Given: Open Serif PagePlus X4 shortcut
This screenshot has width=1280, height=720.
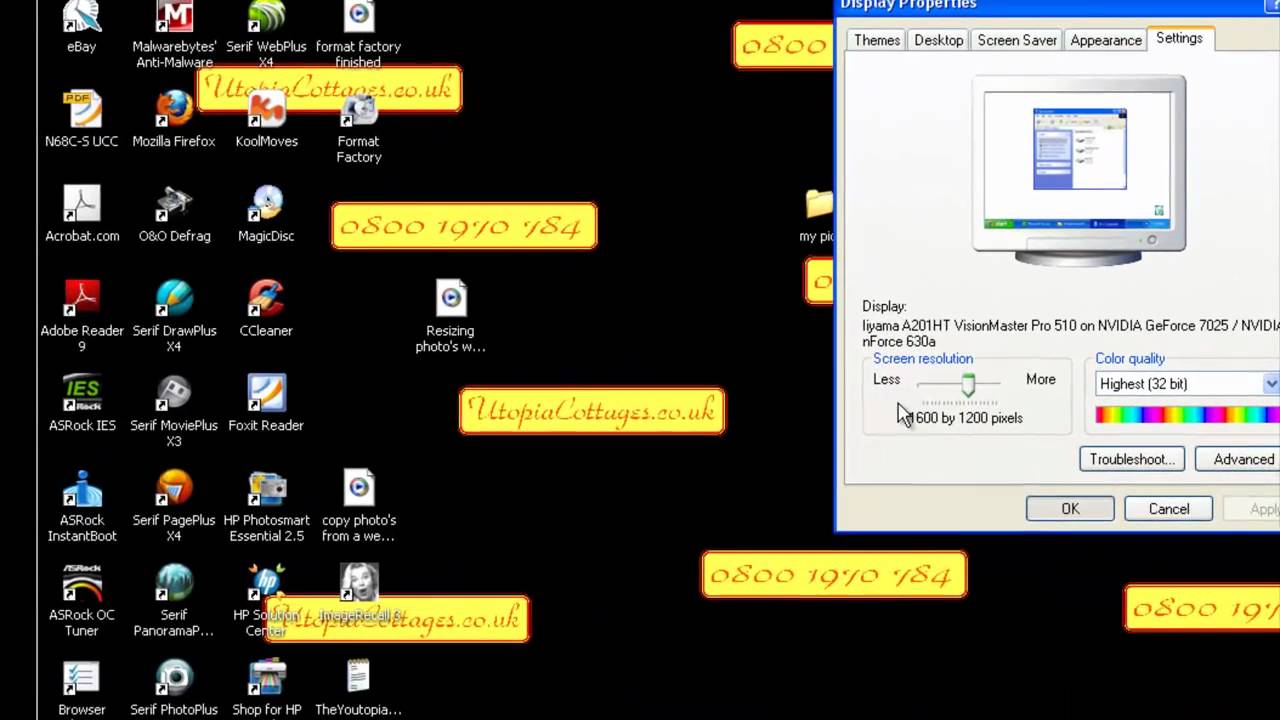Looking at the screenshot, I should pos(174,506).
